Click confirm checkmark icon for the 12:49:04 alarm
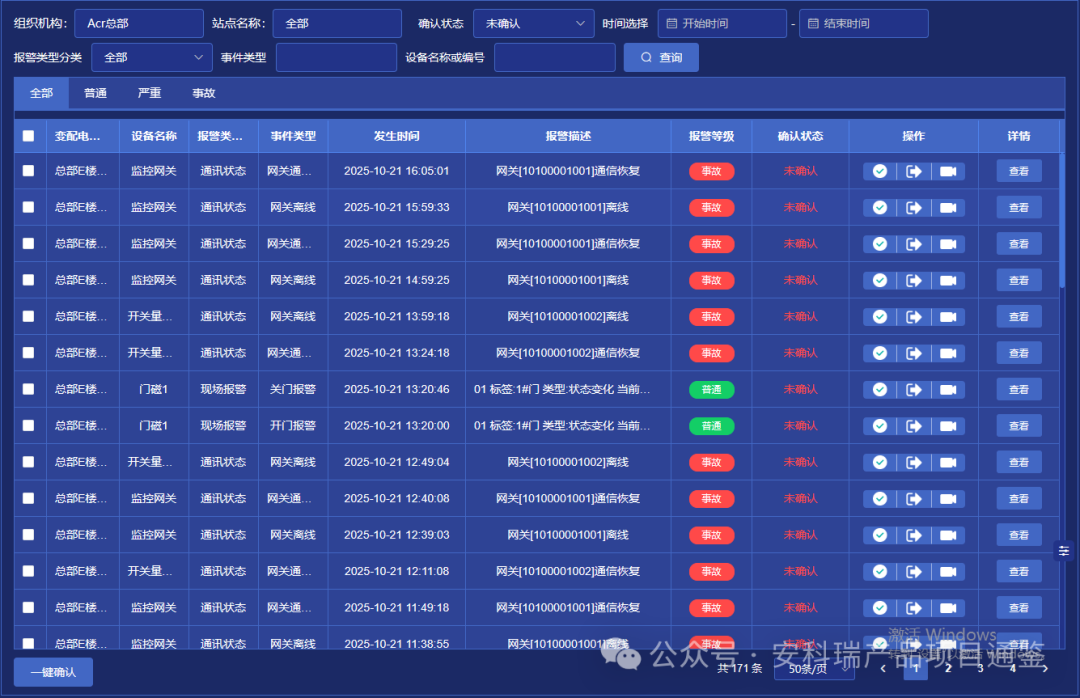This screenshot has height=698, width=1080. (880, 463)
